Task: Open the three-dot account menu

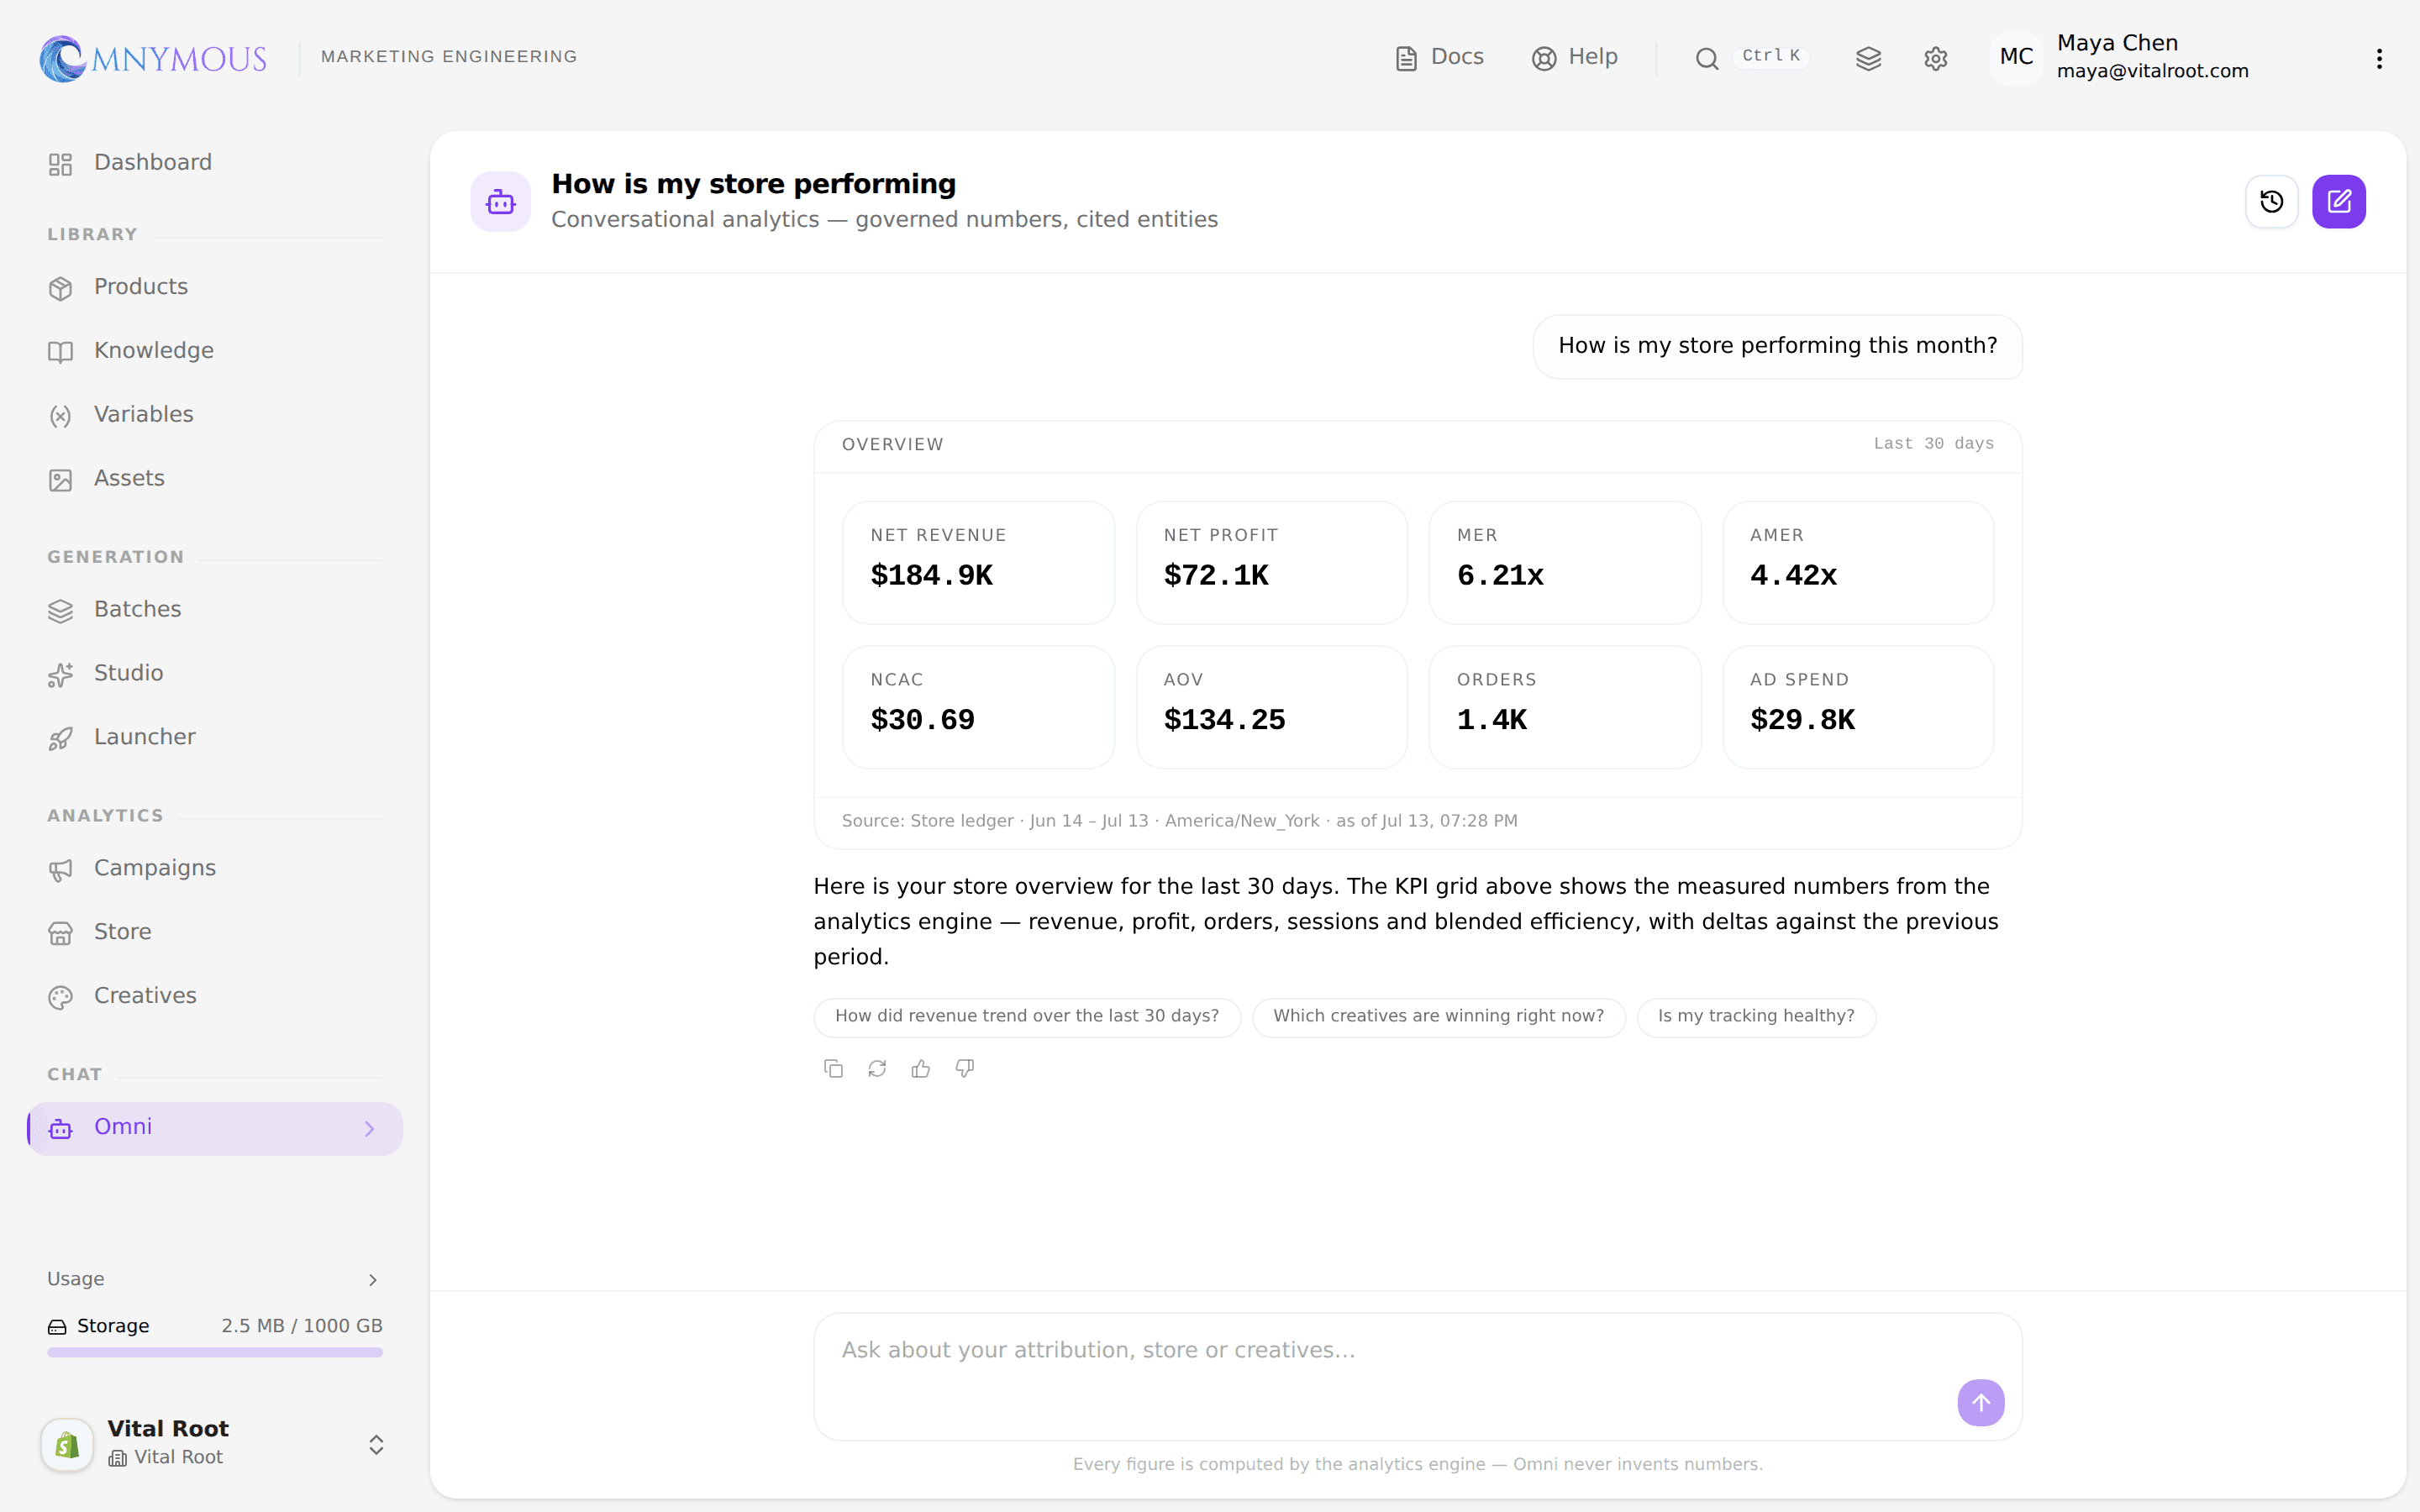Action: pyautogui.click(x=2379, y=59)
